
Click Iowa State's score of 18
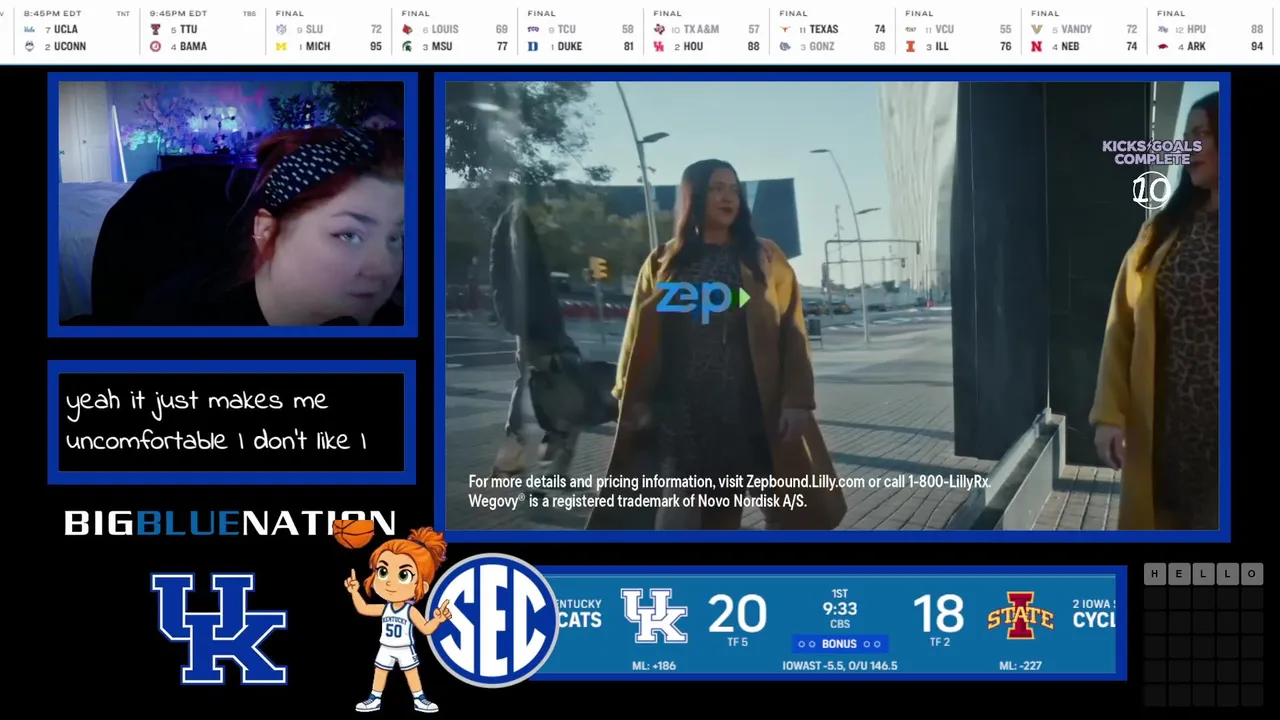click(x=938, y=614)
